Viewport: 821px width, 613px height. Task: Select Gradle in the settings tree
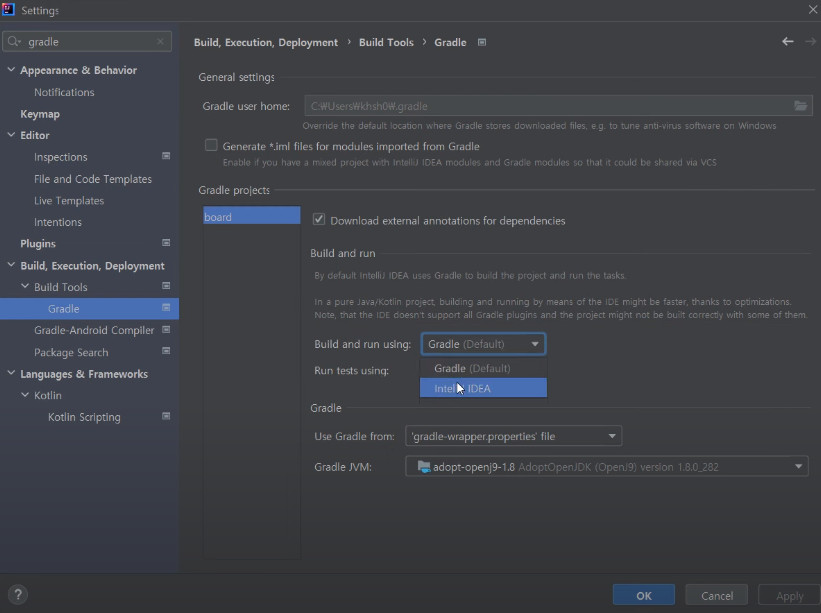click(x=89, y=308)
